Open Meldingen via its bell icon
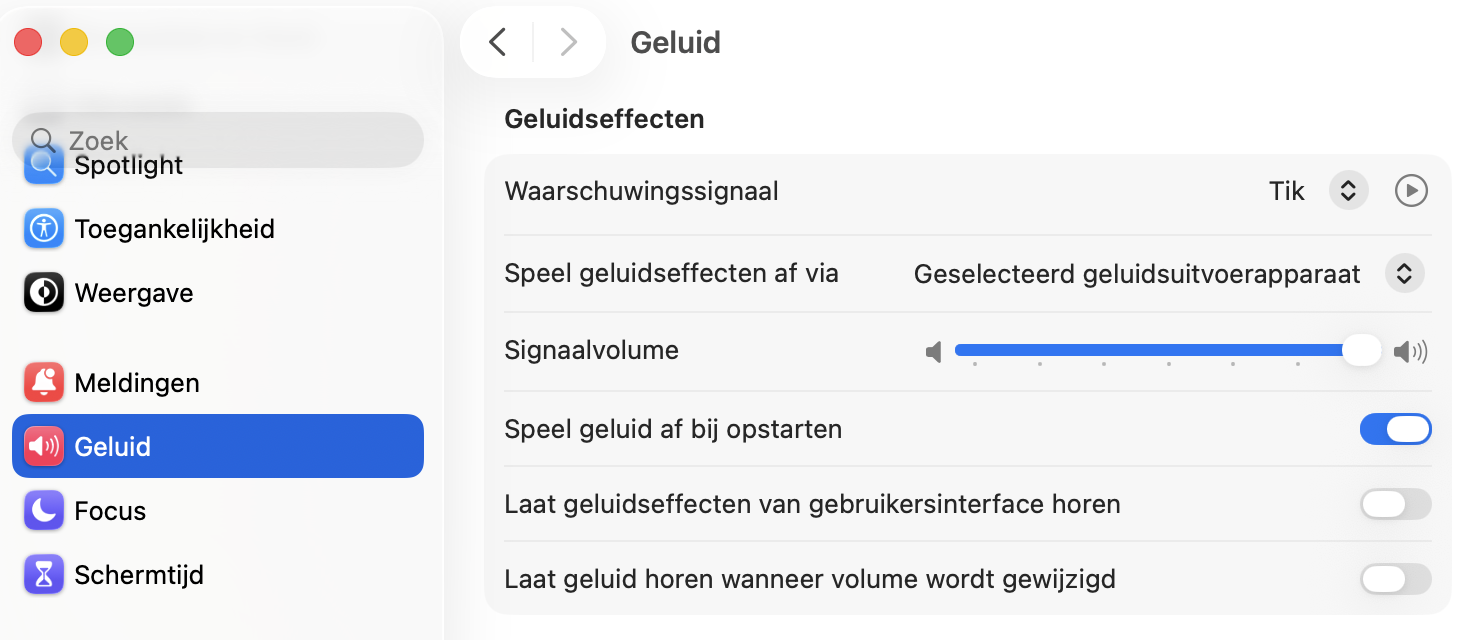 pyautogui.click(x=42, y=382)
